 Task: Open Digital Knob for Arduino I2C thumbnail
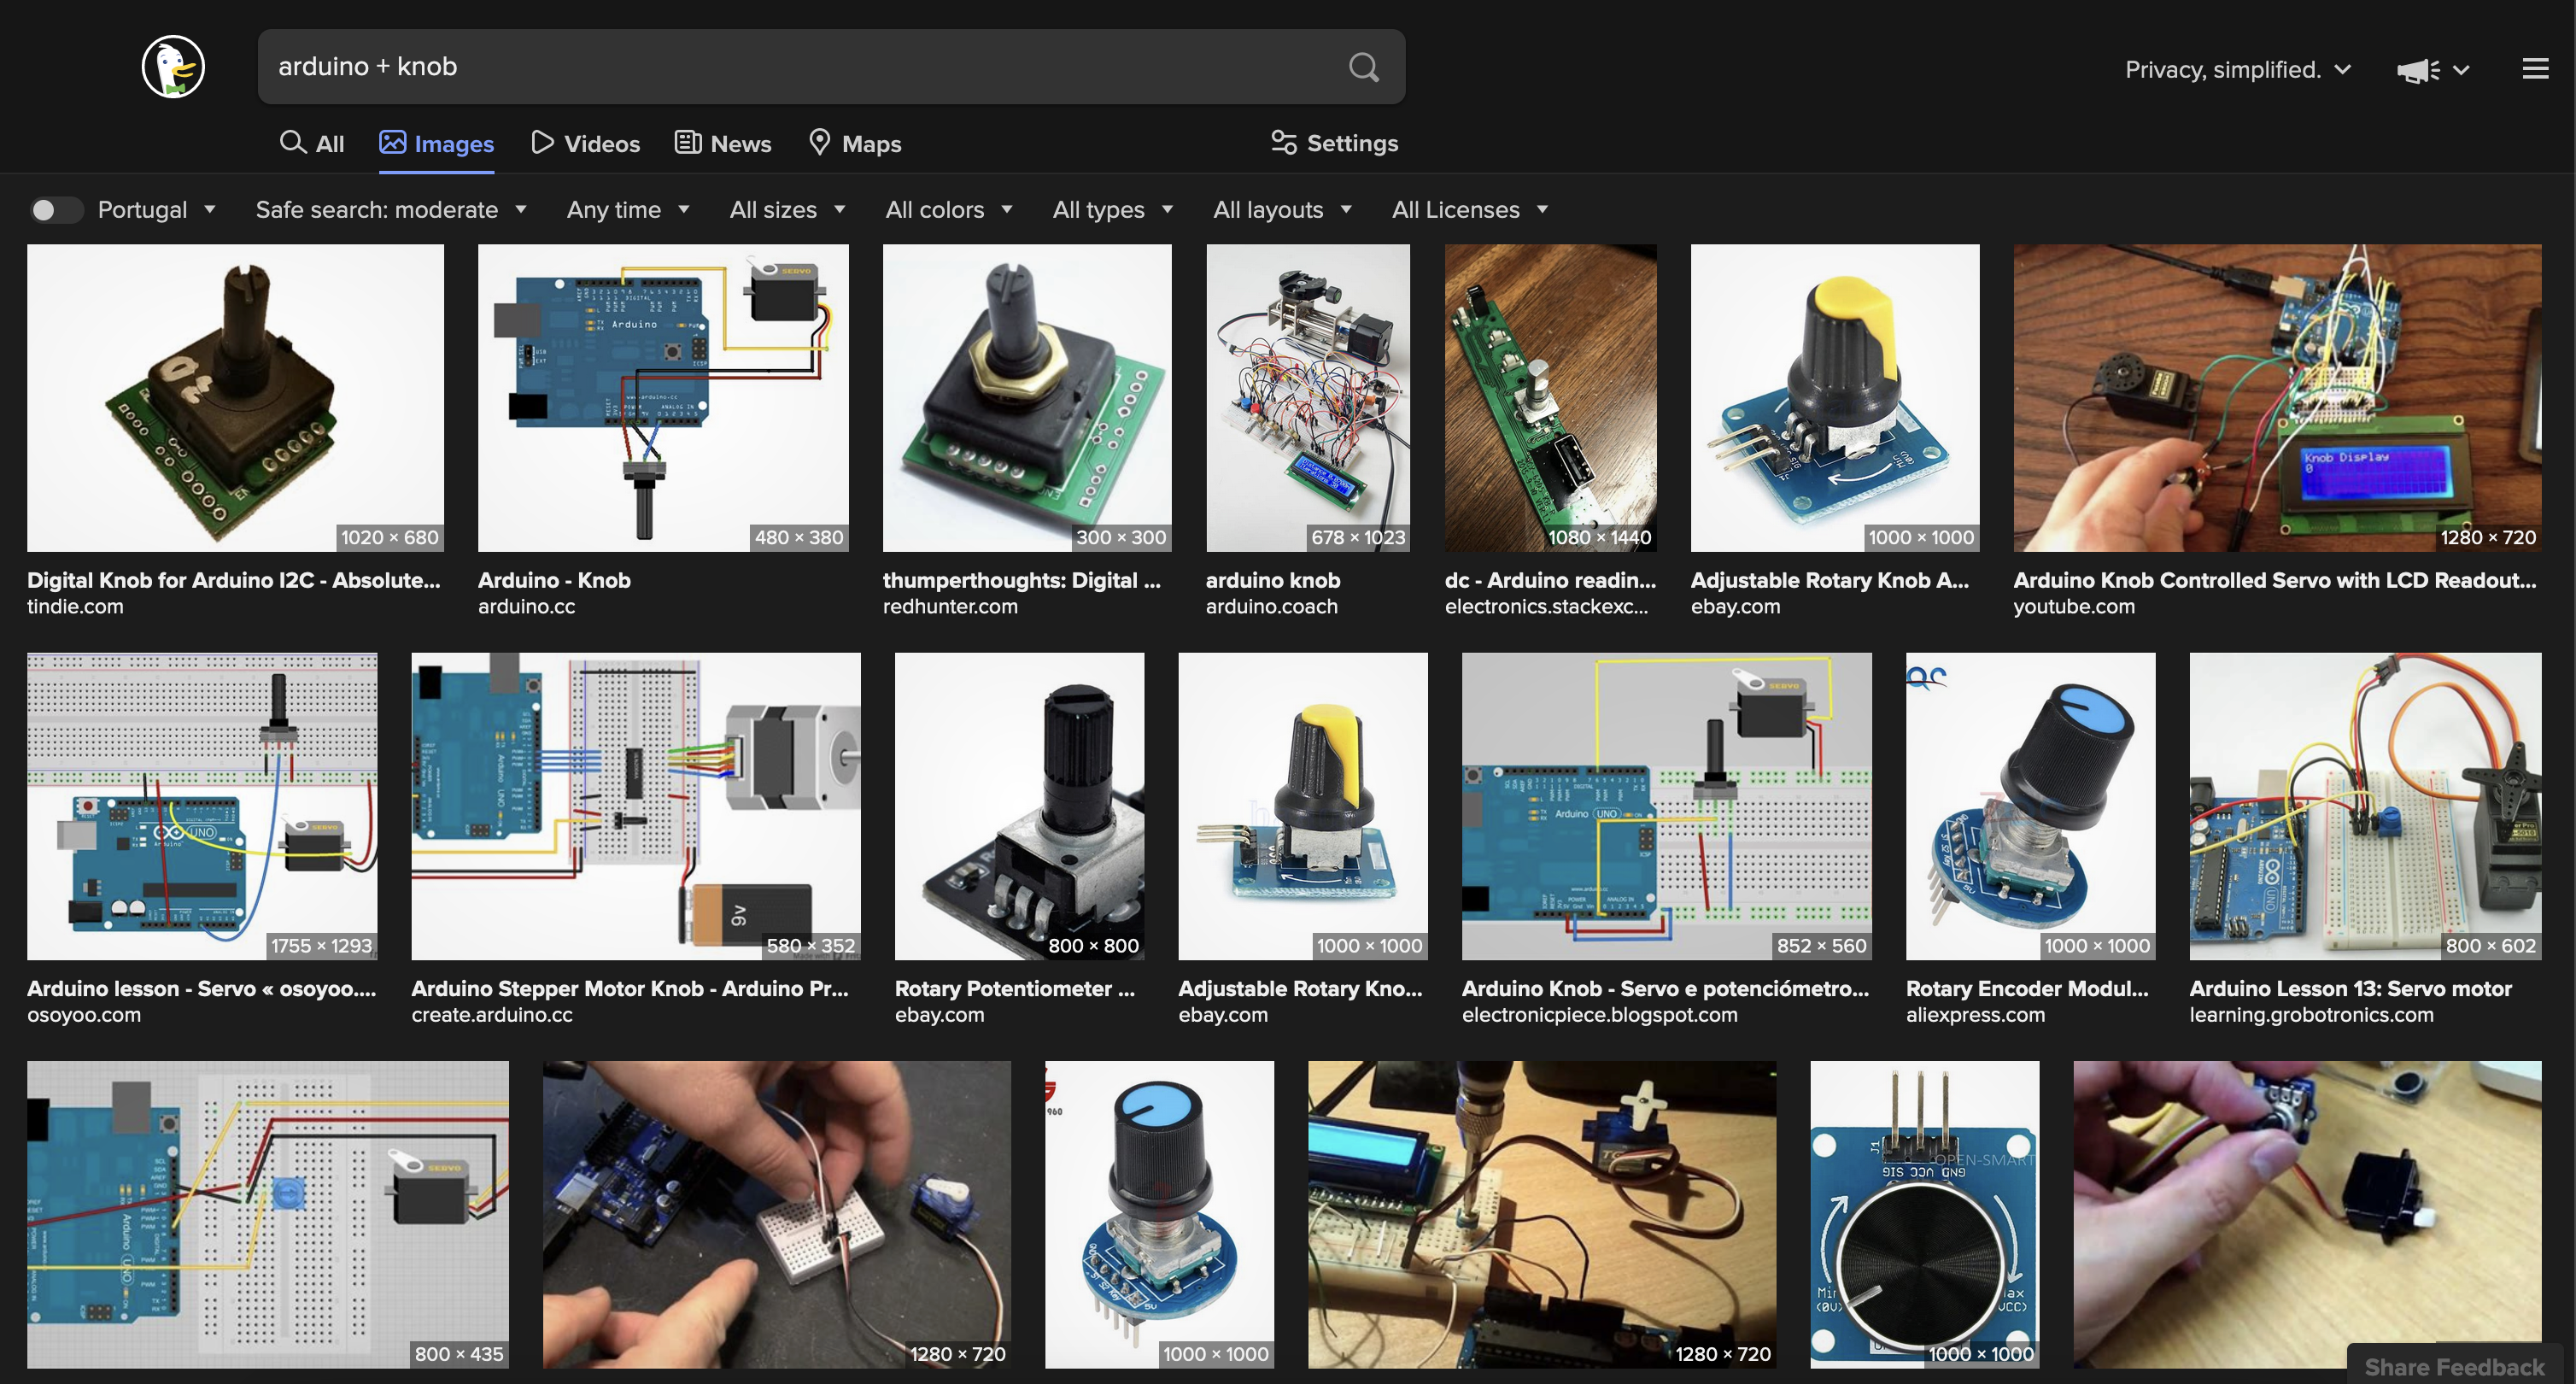tap(235, 398)
